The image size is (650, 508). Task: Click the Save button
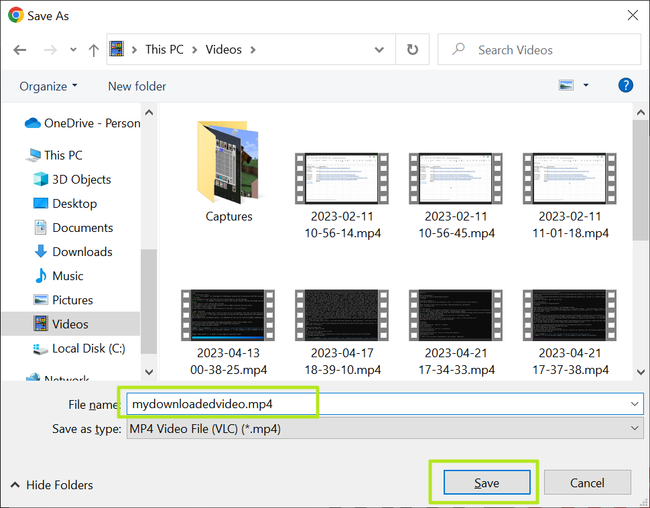(487, 482)
